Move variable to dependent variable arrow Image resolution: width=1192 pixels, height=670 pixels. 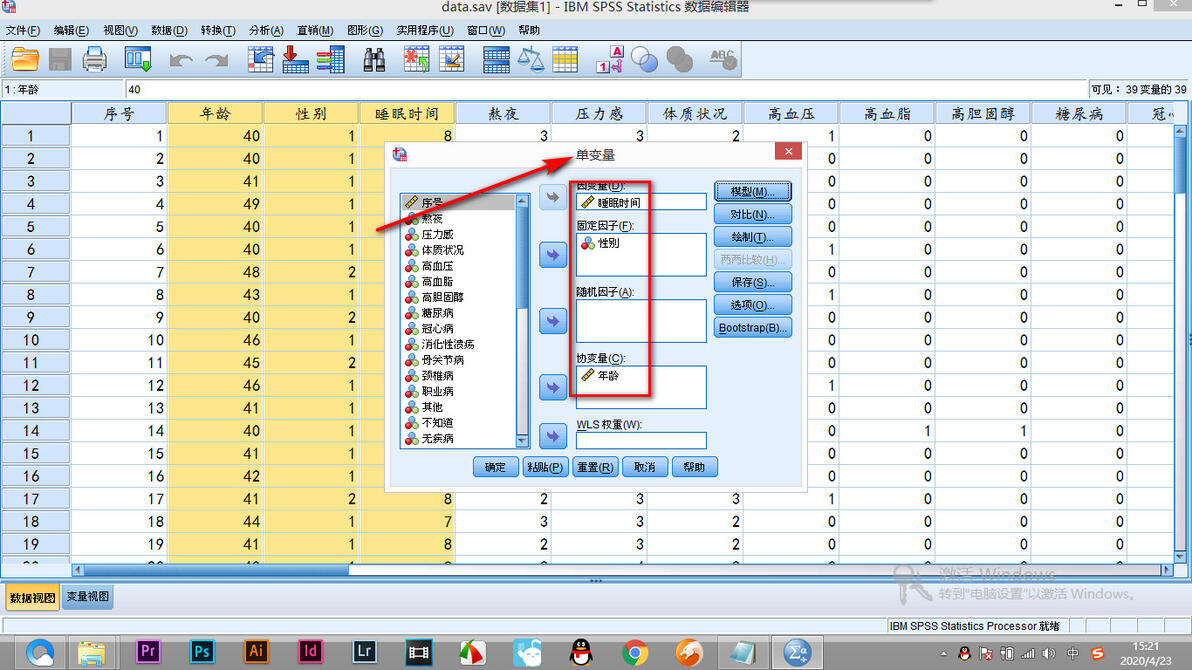click(553, 198)
